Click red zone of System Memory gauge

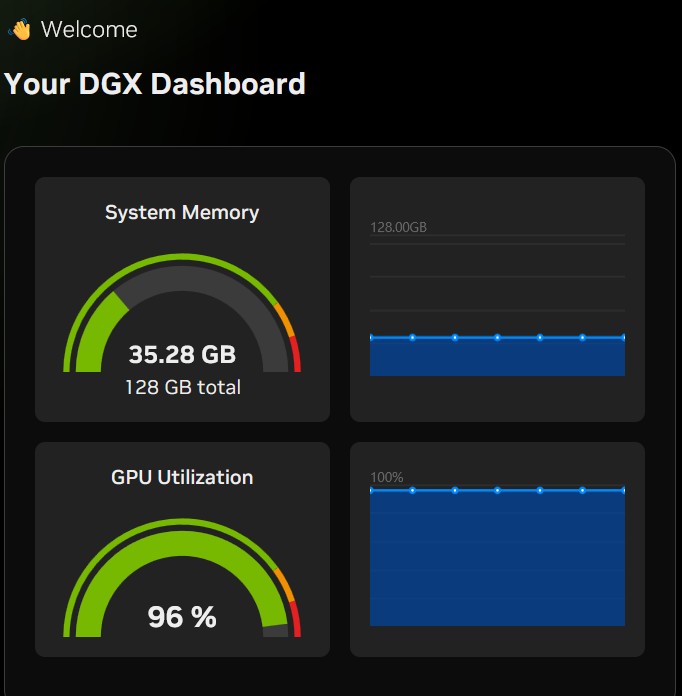(296, 356)
